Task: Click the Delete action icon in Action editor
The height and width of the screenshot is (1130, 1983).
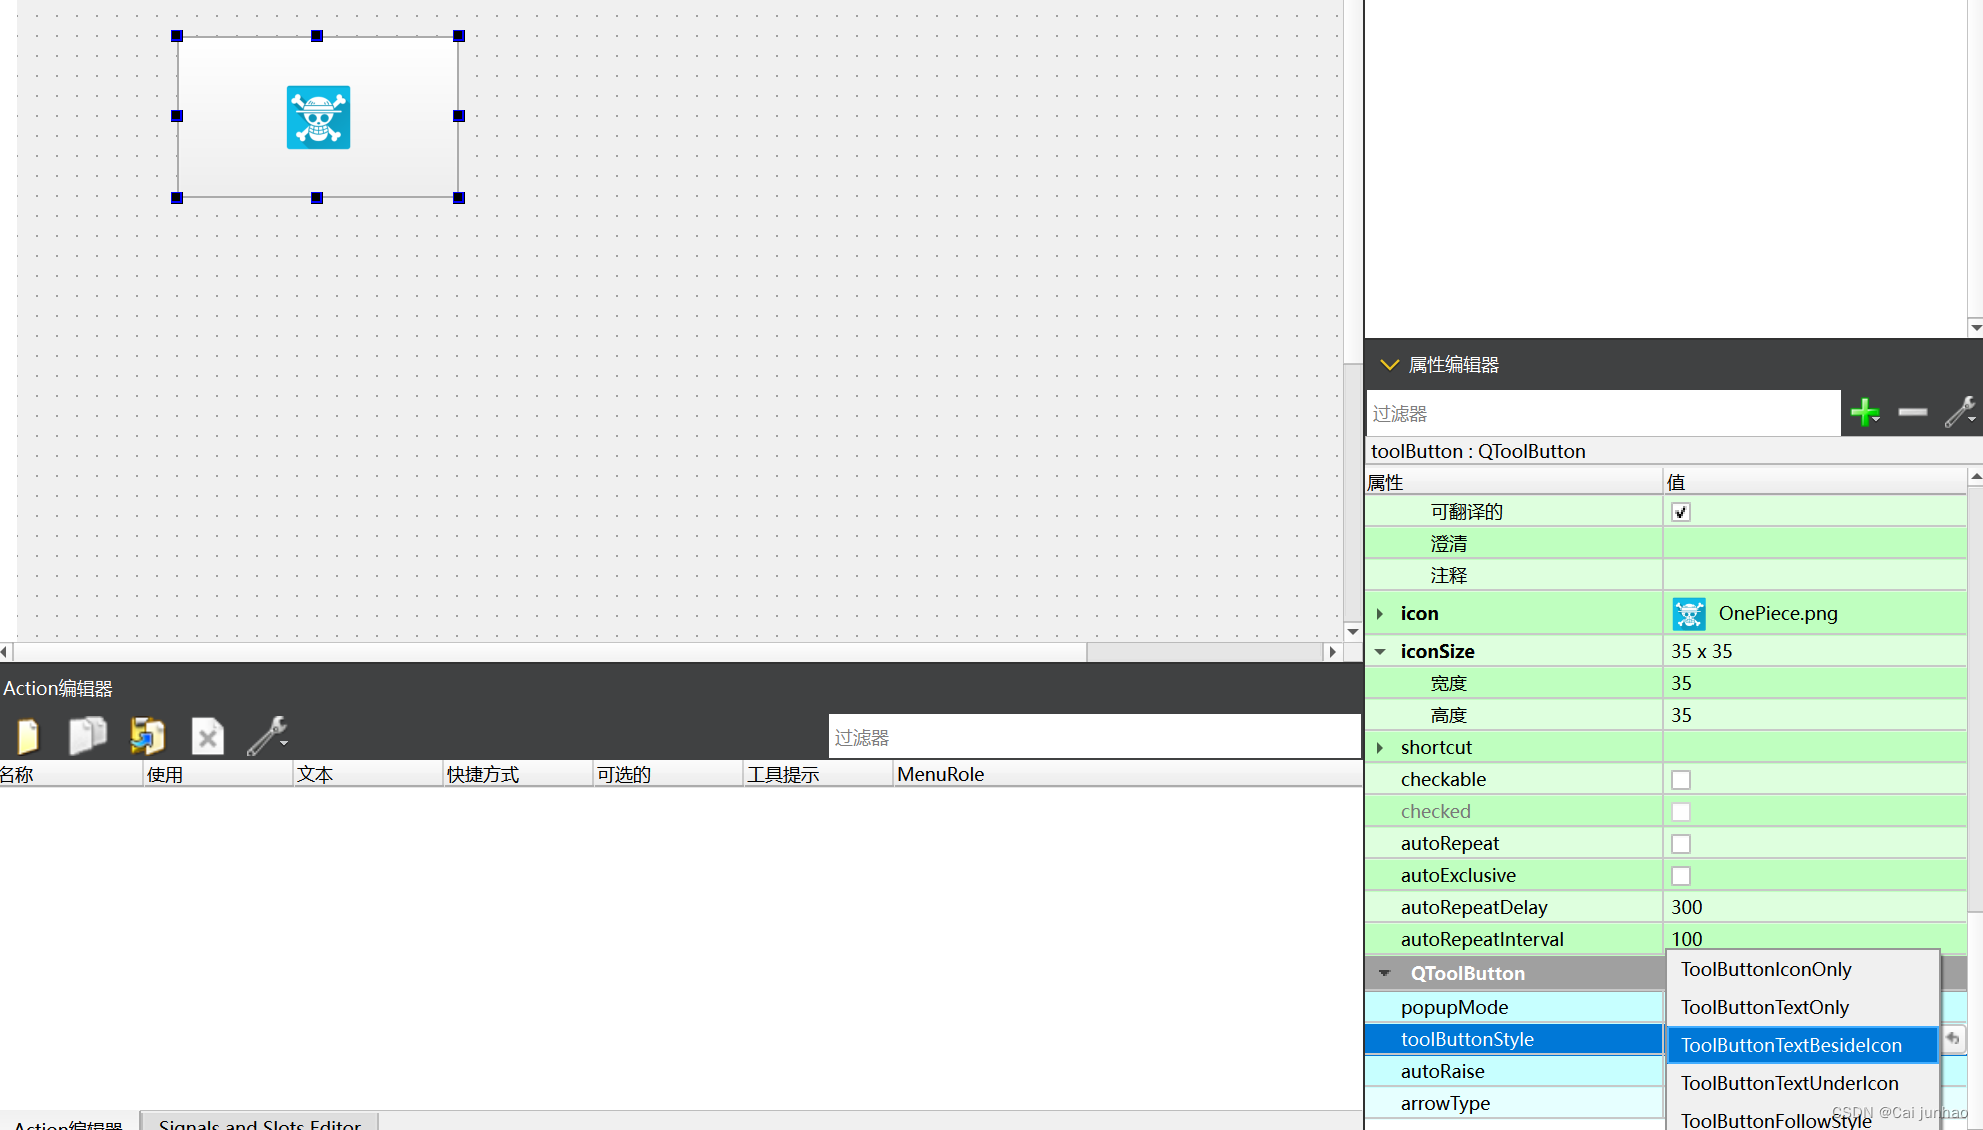Action: 207,738
